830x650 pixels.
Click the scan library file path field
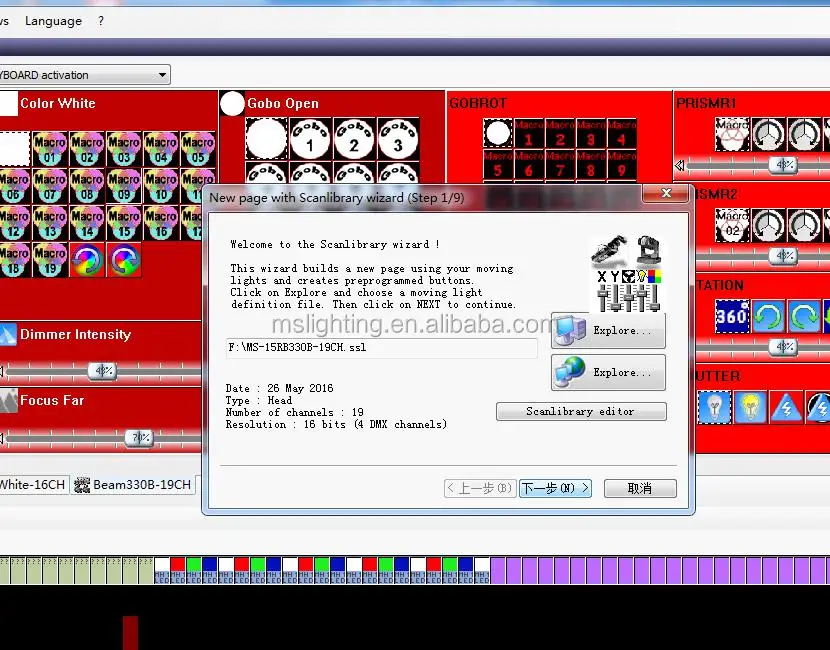tap(381, 347)
